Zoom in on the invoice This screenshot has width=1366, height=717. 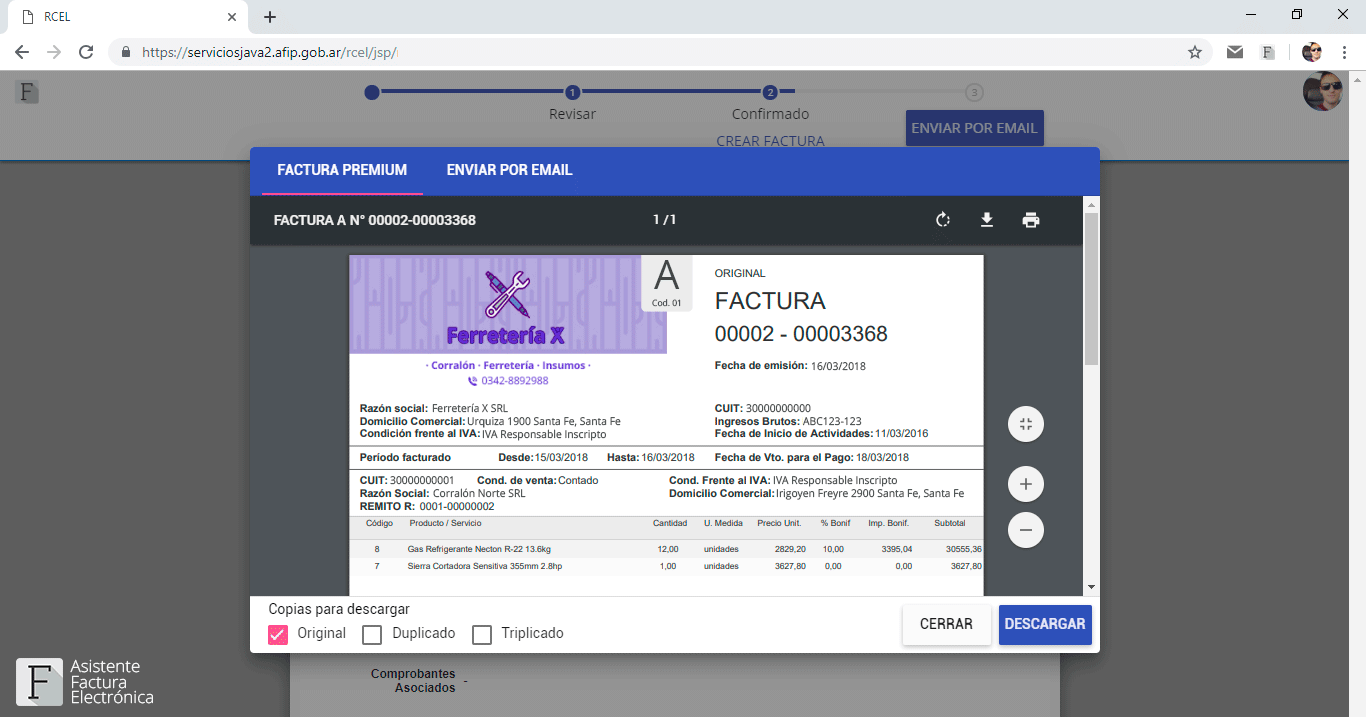pyautogui.click(x=1025, y=483)
